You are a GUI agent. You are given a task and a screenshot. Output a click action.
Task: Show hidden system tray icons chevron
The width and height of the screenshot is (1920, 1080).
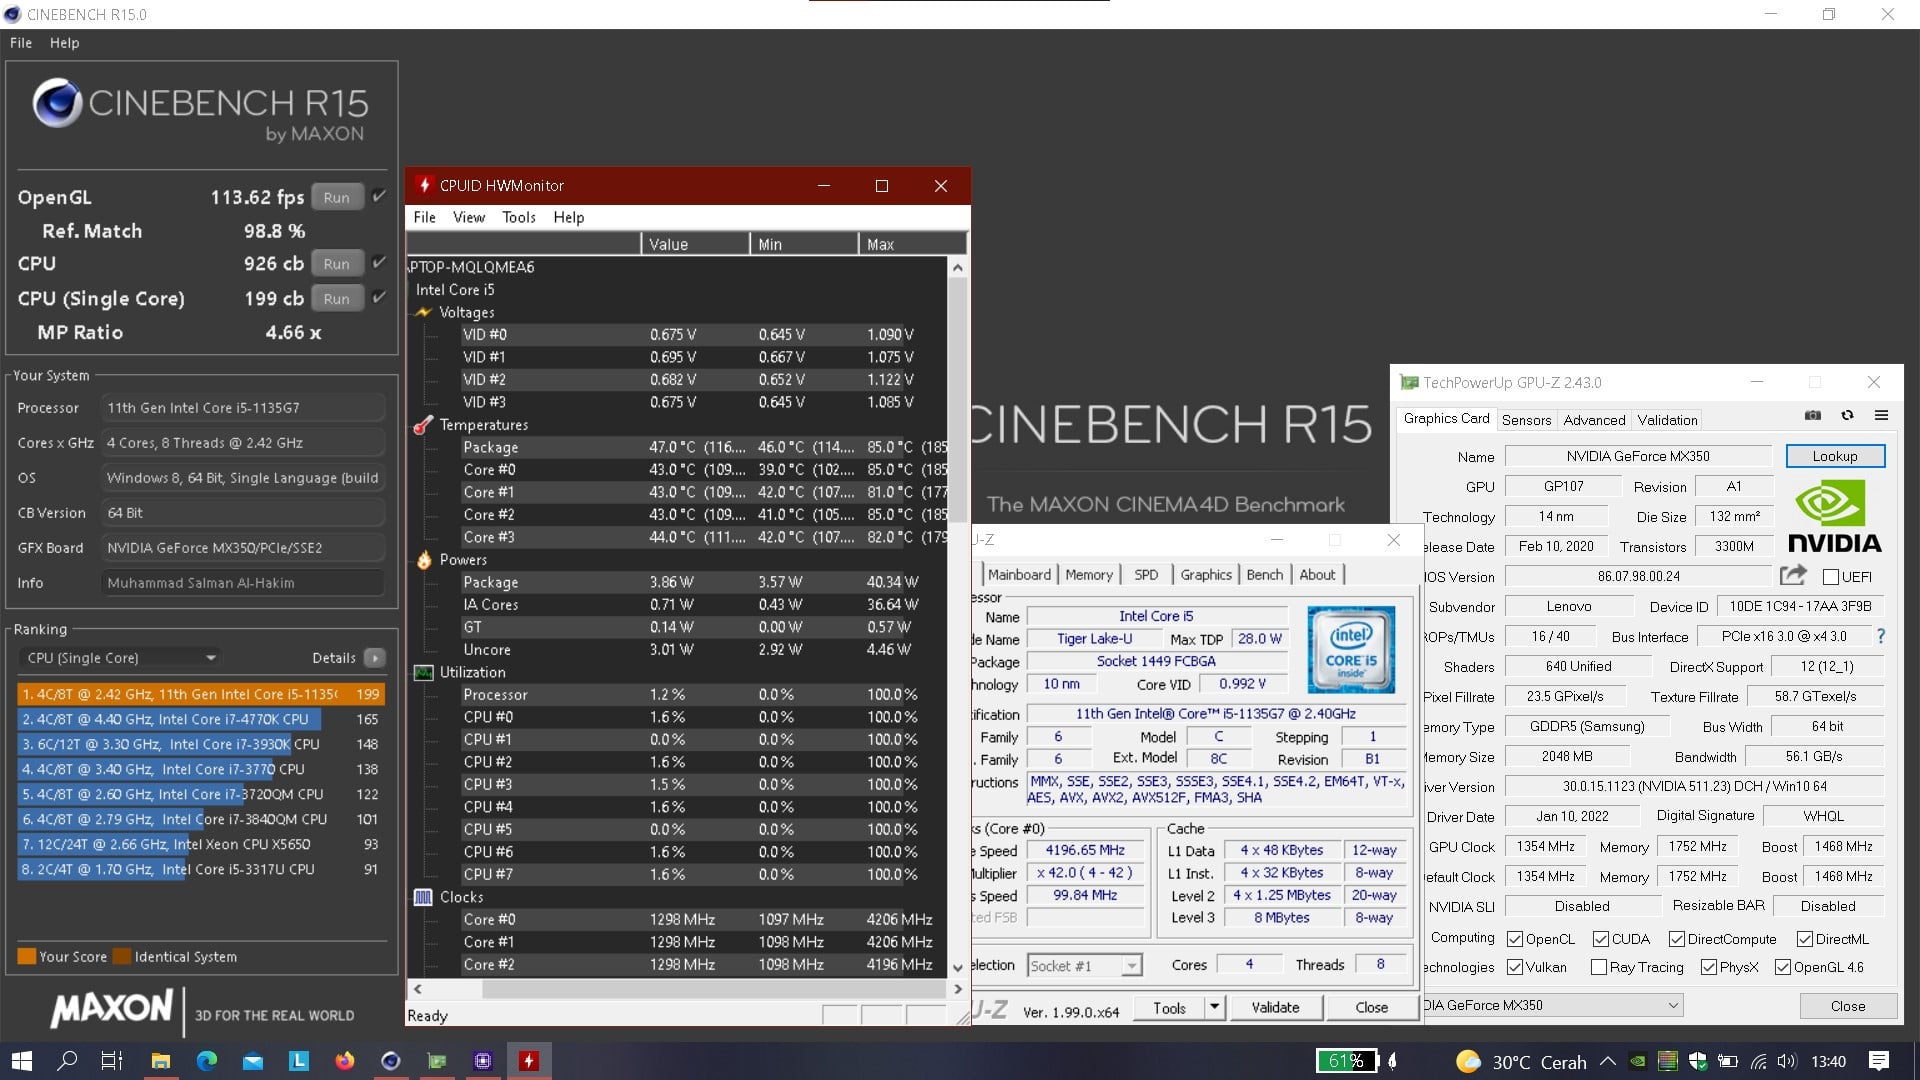(x=1607, y=1062)
